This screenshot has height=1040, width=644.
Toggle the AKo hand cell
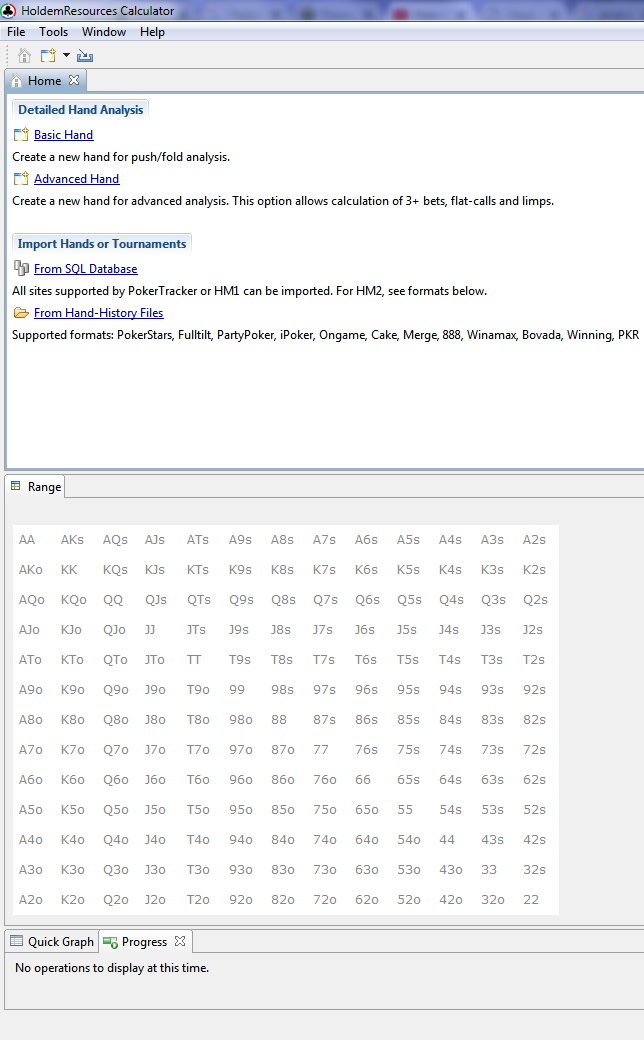31,570
